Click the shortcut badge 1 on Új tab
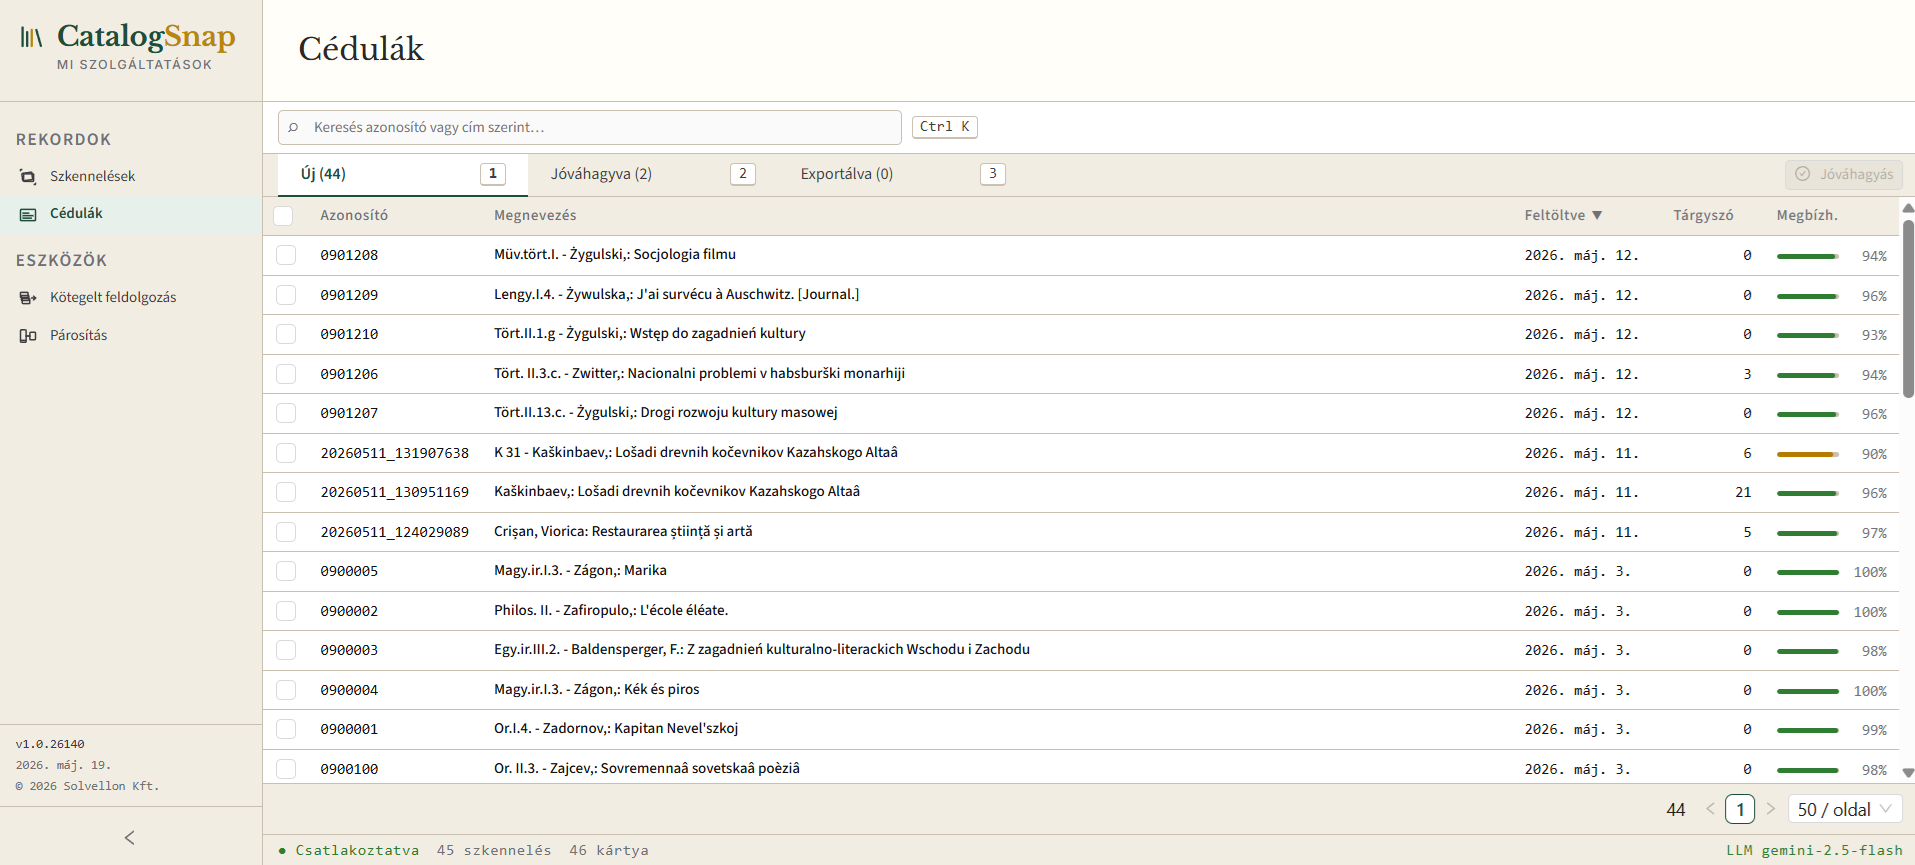Screen dimensions: 1915x865 (x=492, y=174)
